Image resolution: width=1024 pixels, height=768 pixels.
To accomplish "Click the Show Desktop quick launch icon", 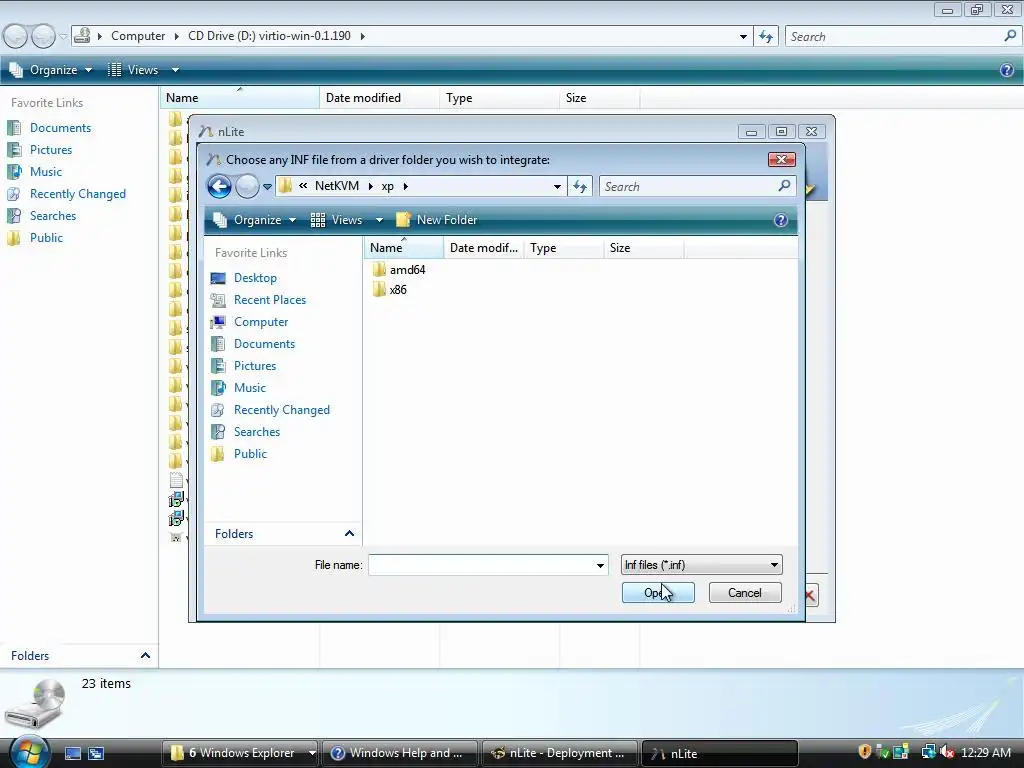I will [72, 754].
